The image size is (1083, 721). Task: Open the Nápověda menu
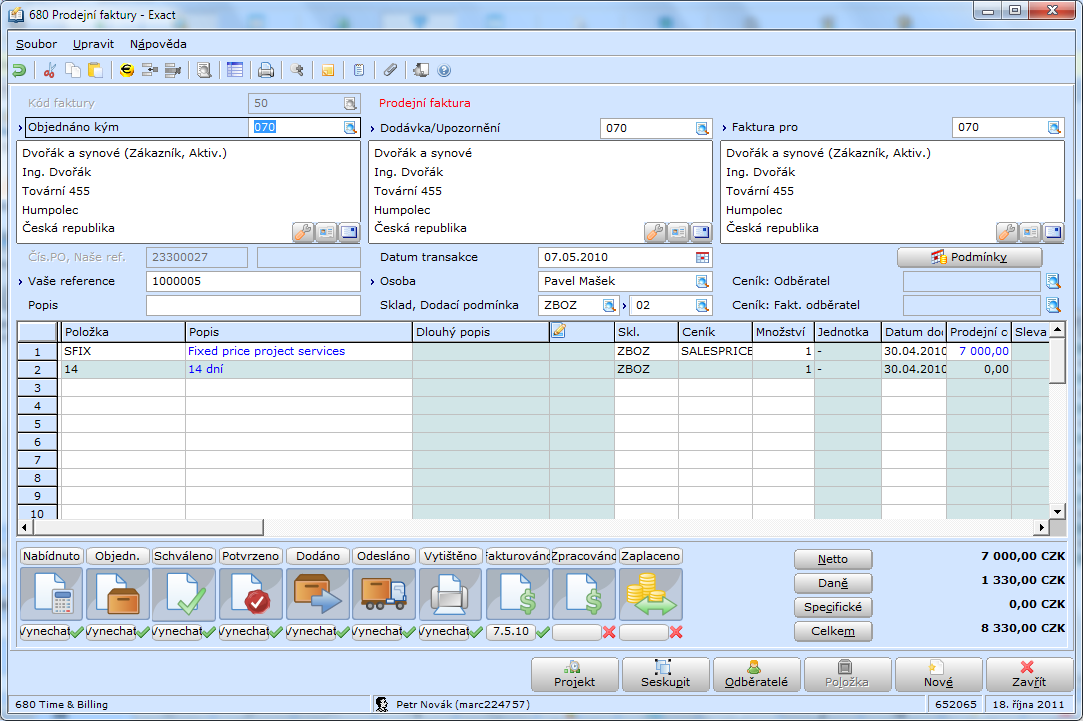point(158,44)
